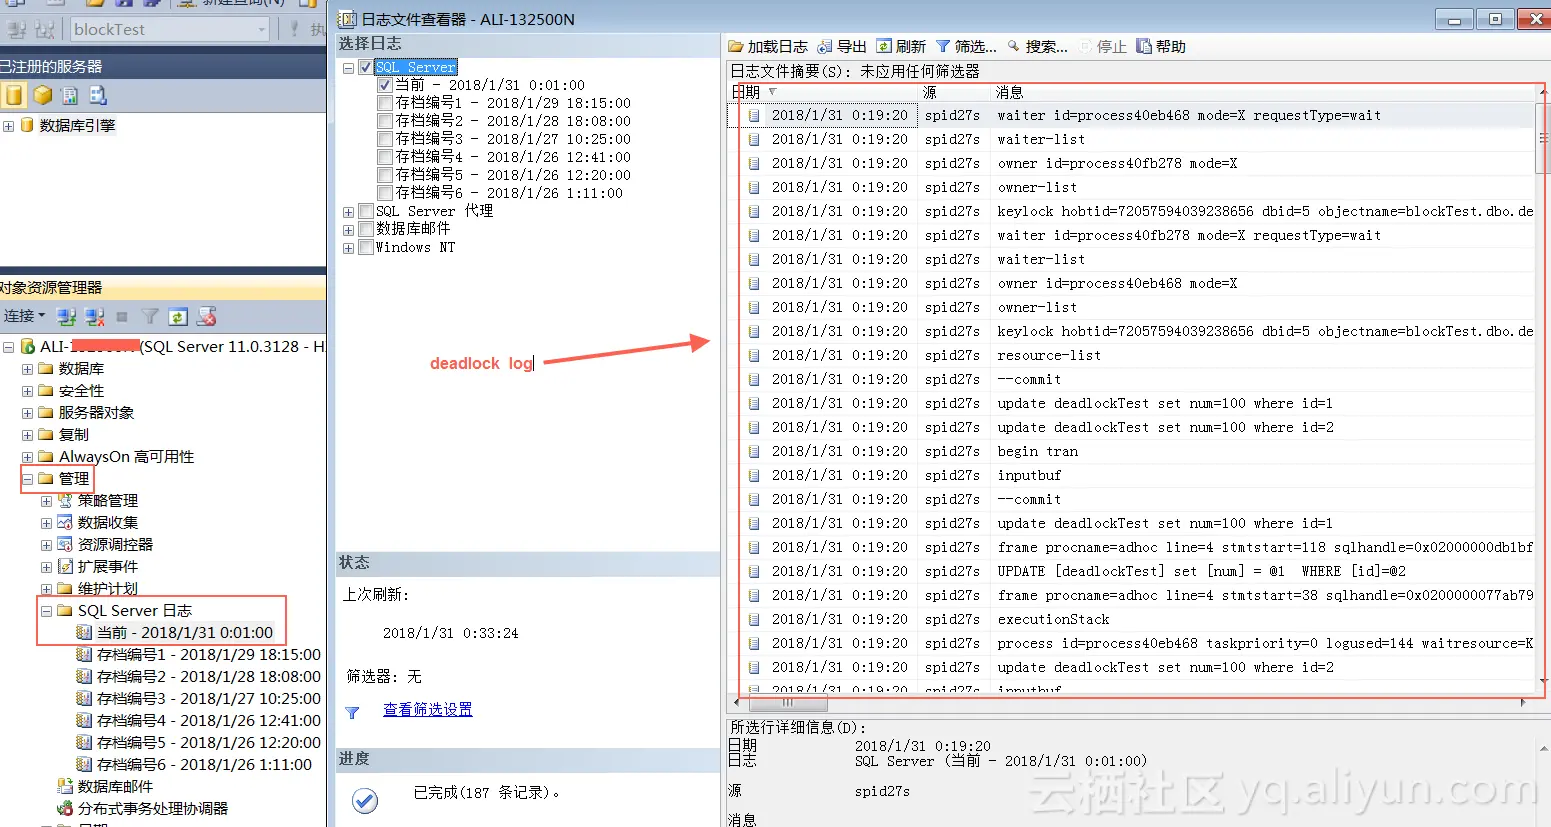Click the 消息 column header
This screenshot has height=827, width=1551.
pyautogui.click(x=1262, y=92)
